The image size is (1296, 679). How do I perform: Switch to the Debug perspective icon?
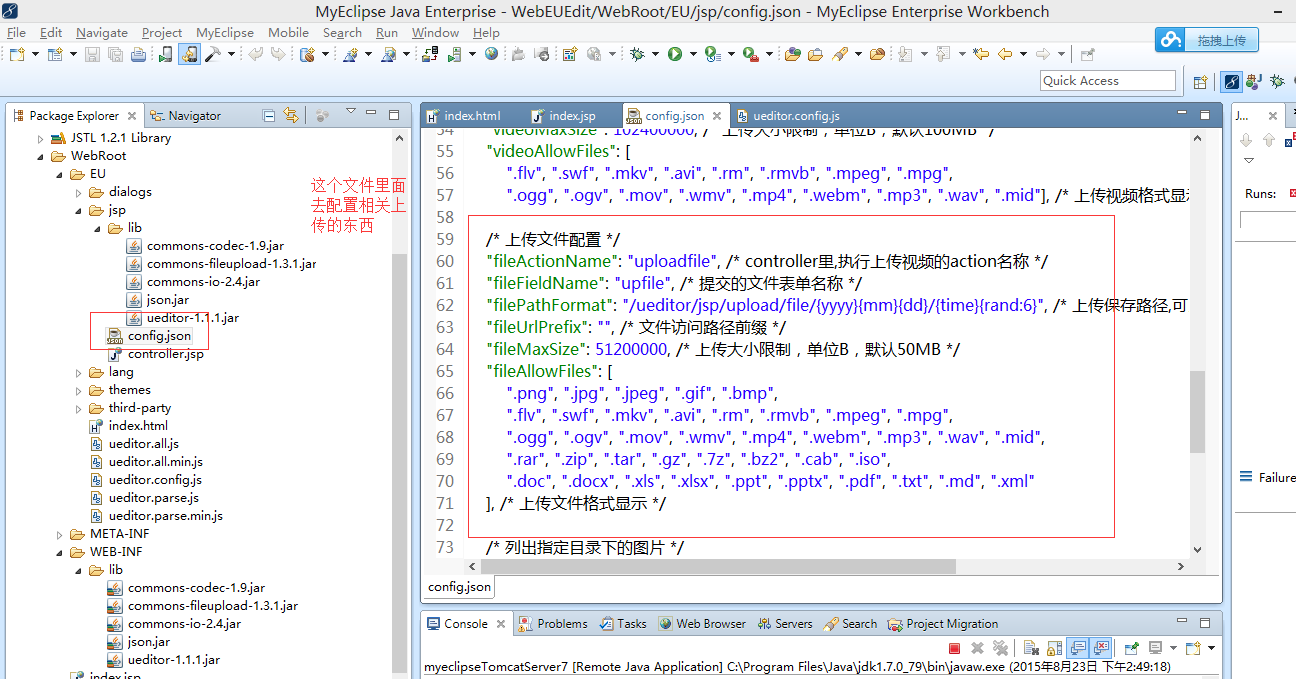coord(1278,82)
